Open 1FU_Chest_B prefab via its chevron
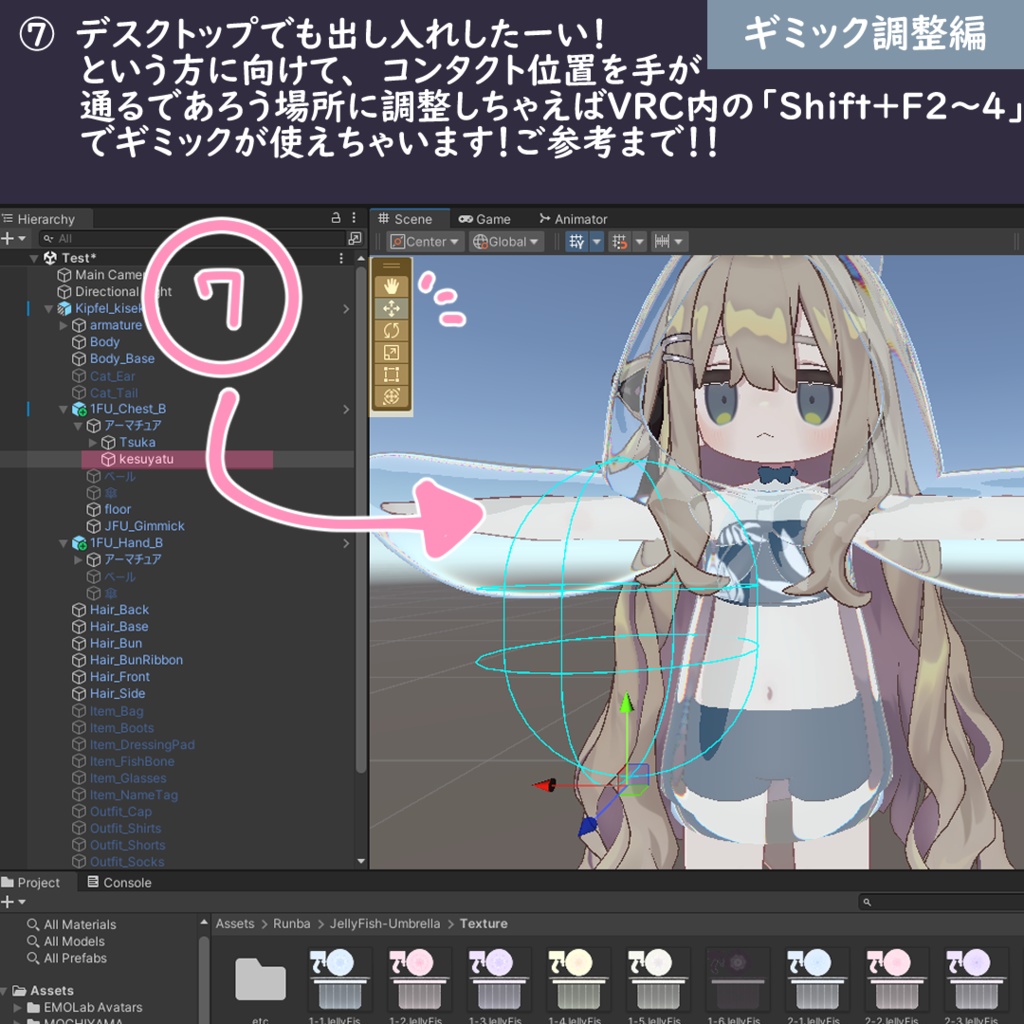The width and height of the screenshot is (1024, 1024). click(x=346, y=409)
